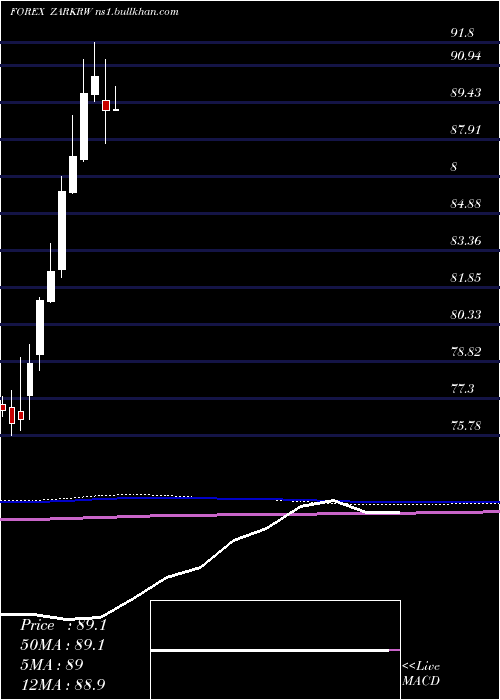Click the 81.85 price level label
Viewport: 500px width, 700px height.
coord(466,278)
